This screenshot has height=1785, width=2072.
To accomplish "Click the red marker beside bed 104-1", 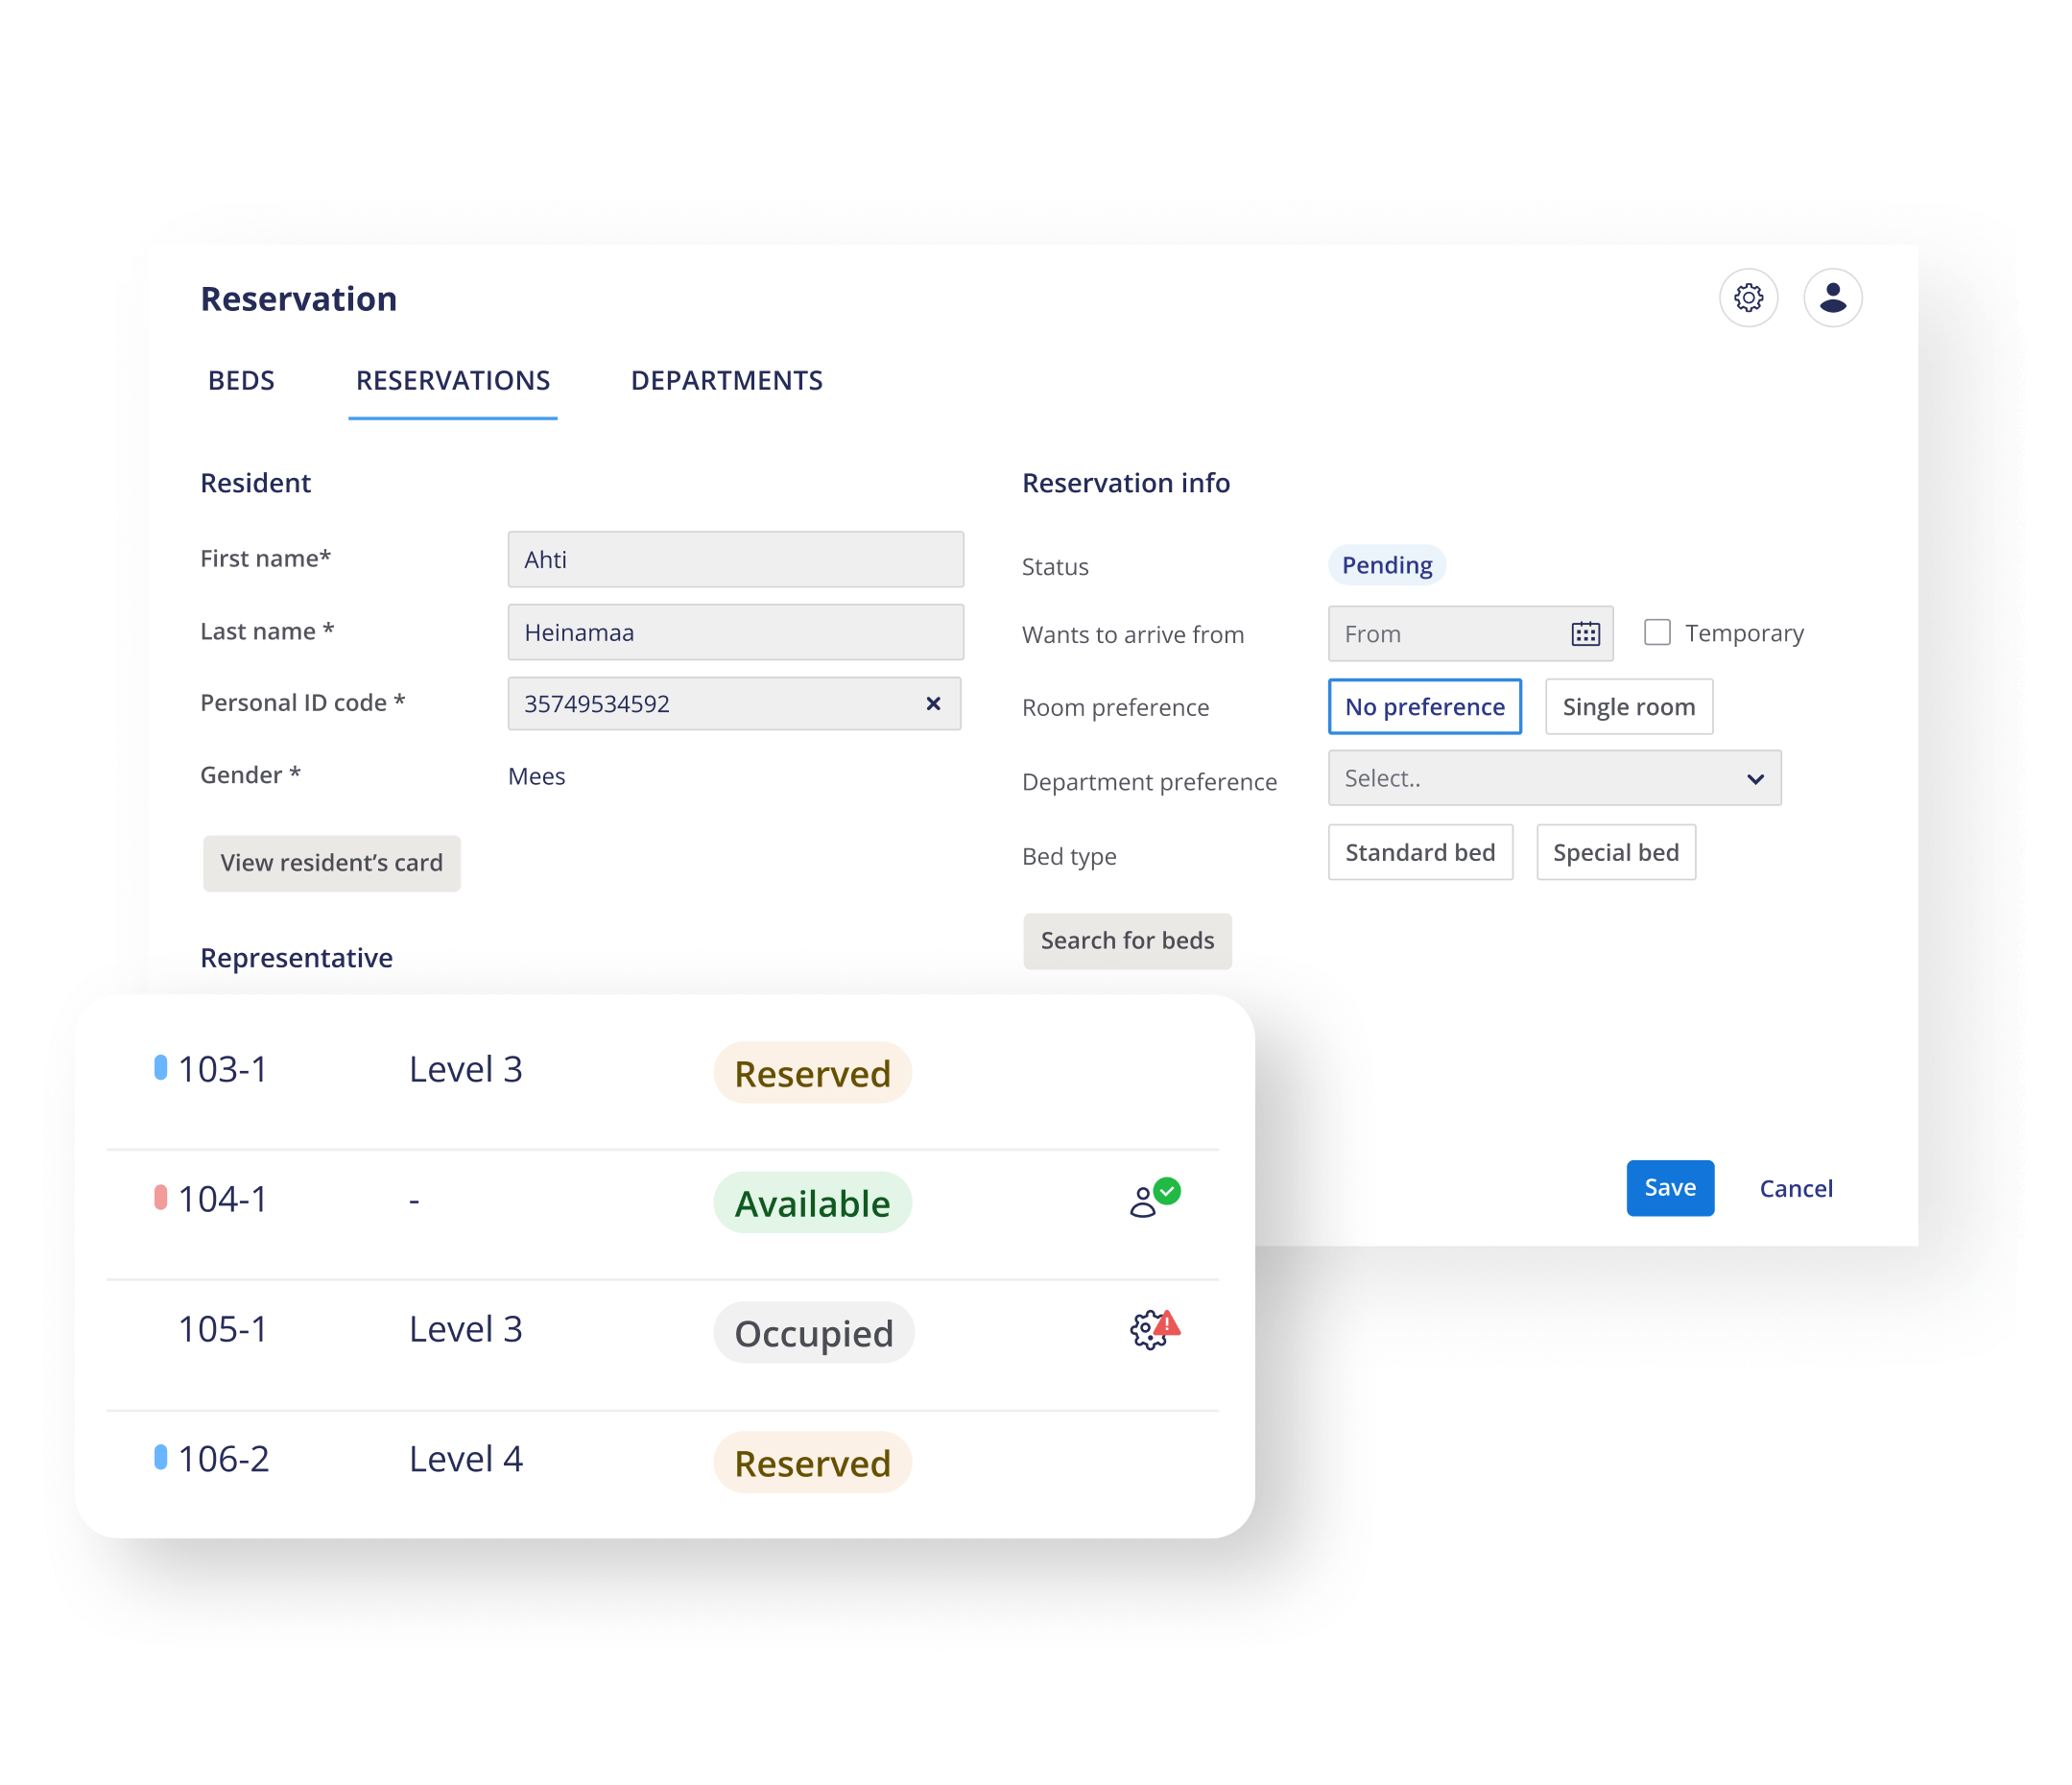I will pos(160,1198).
